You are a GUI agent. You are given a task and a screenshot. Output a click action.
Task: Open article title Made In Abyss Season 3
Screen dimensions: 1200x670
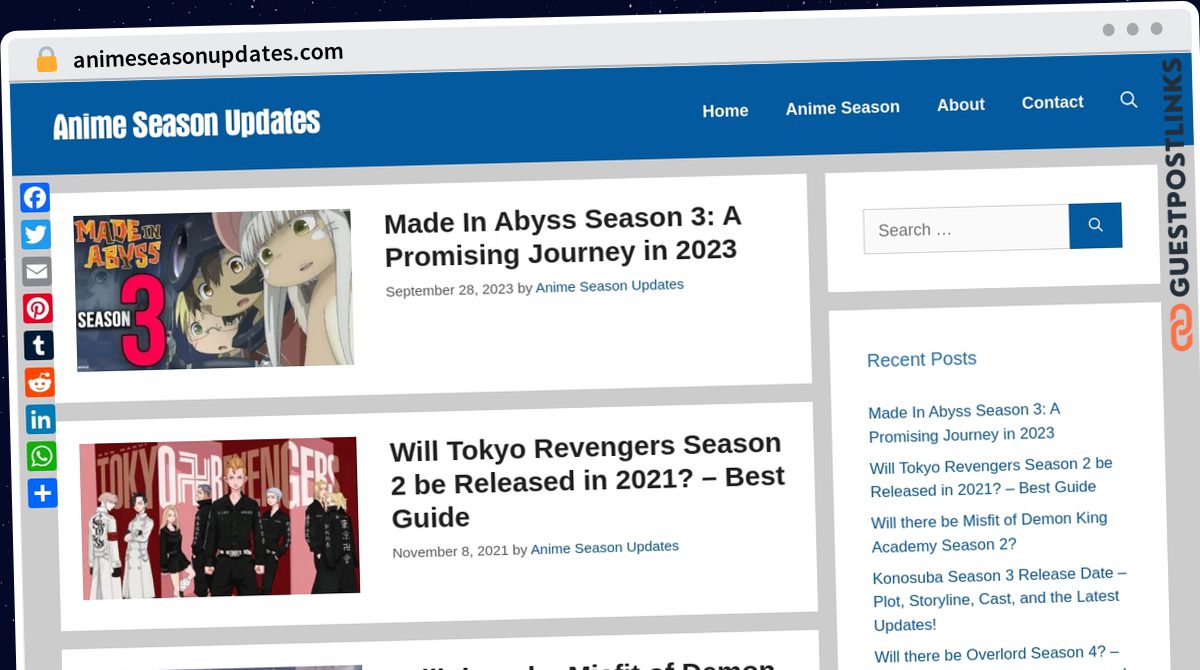click(563, 236)
